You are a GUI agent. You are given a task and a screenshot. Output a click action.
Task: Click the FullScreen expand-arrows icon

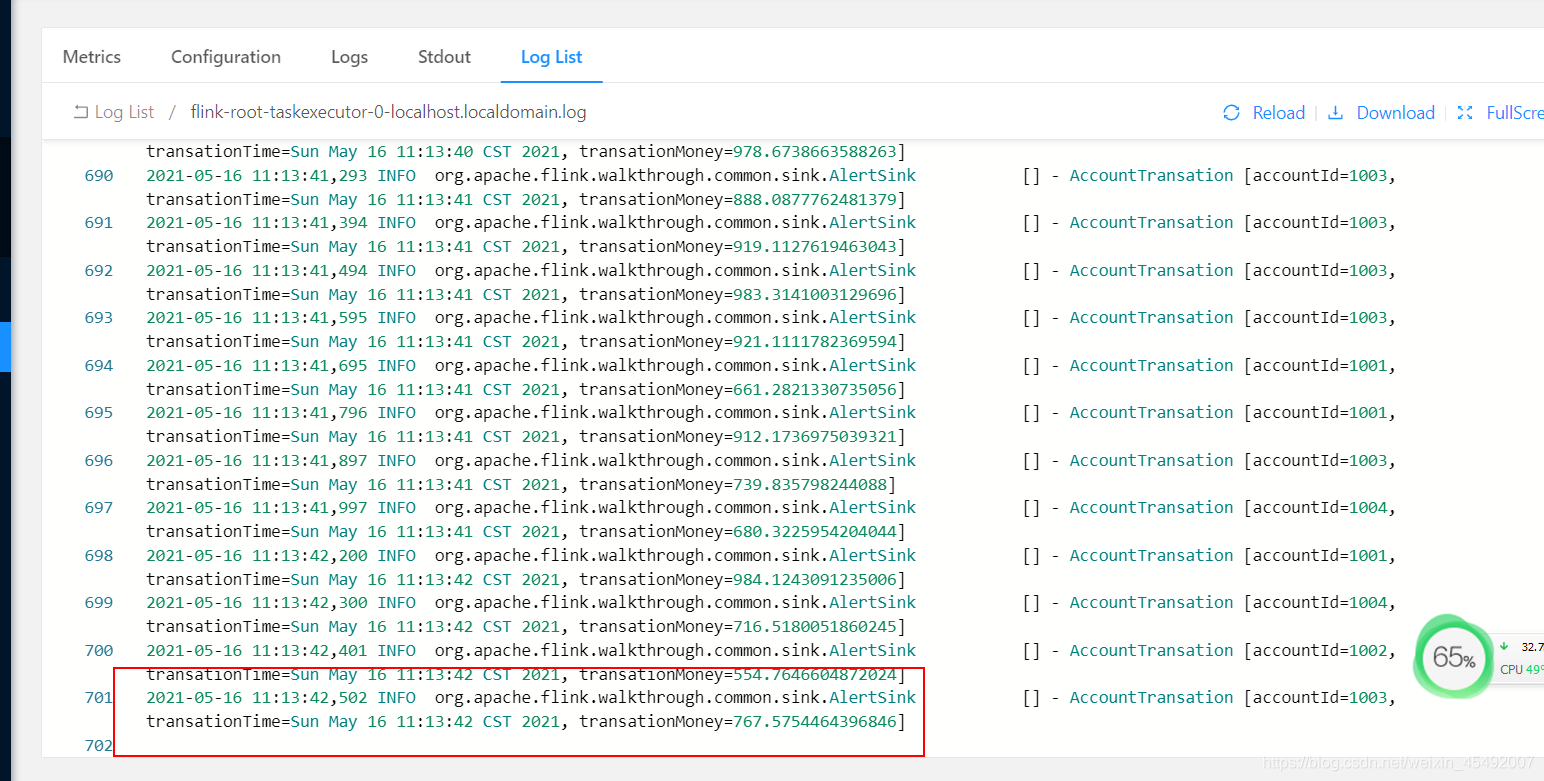(1464, 112)
